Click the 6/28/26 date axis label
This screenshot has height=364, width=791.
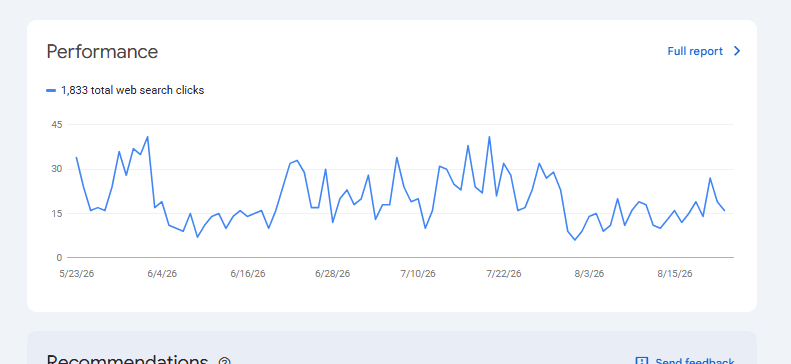pos(332,274)
